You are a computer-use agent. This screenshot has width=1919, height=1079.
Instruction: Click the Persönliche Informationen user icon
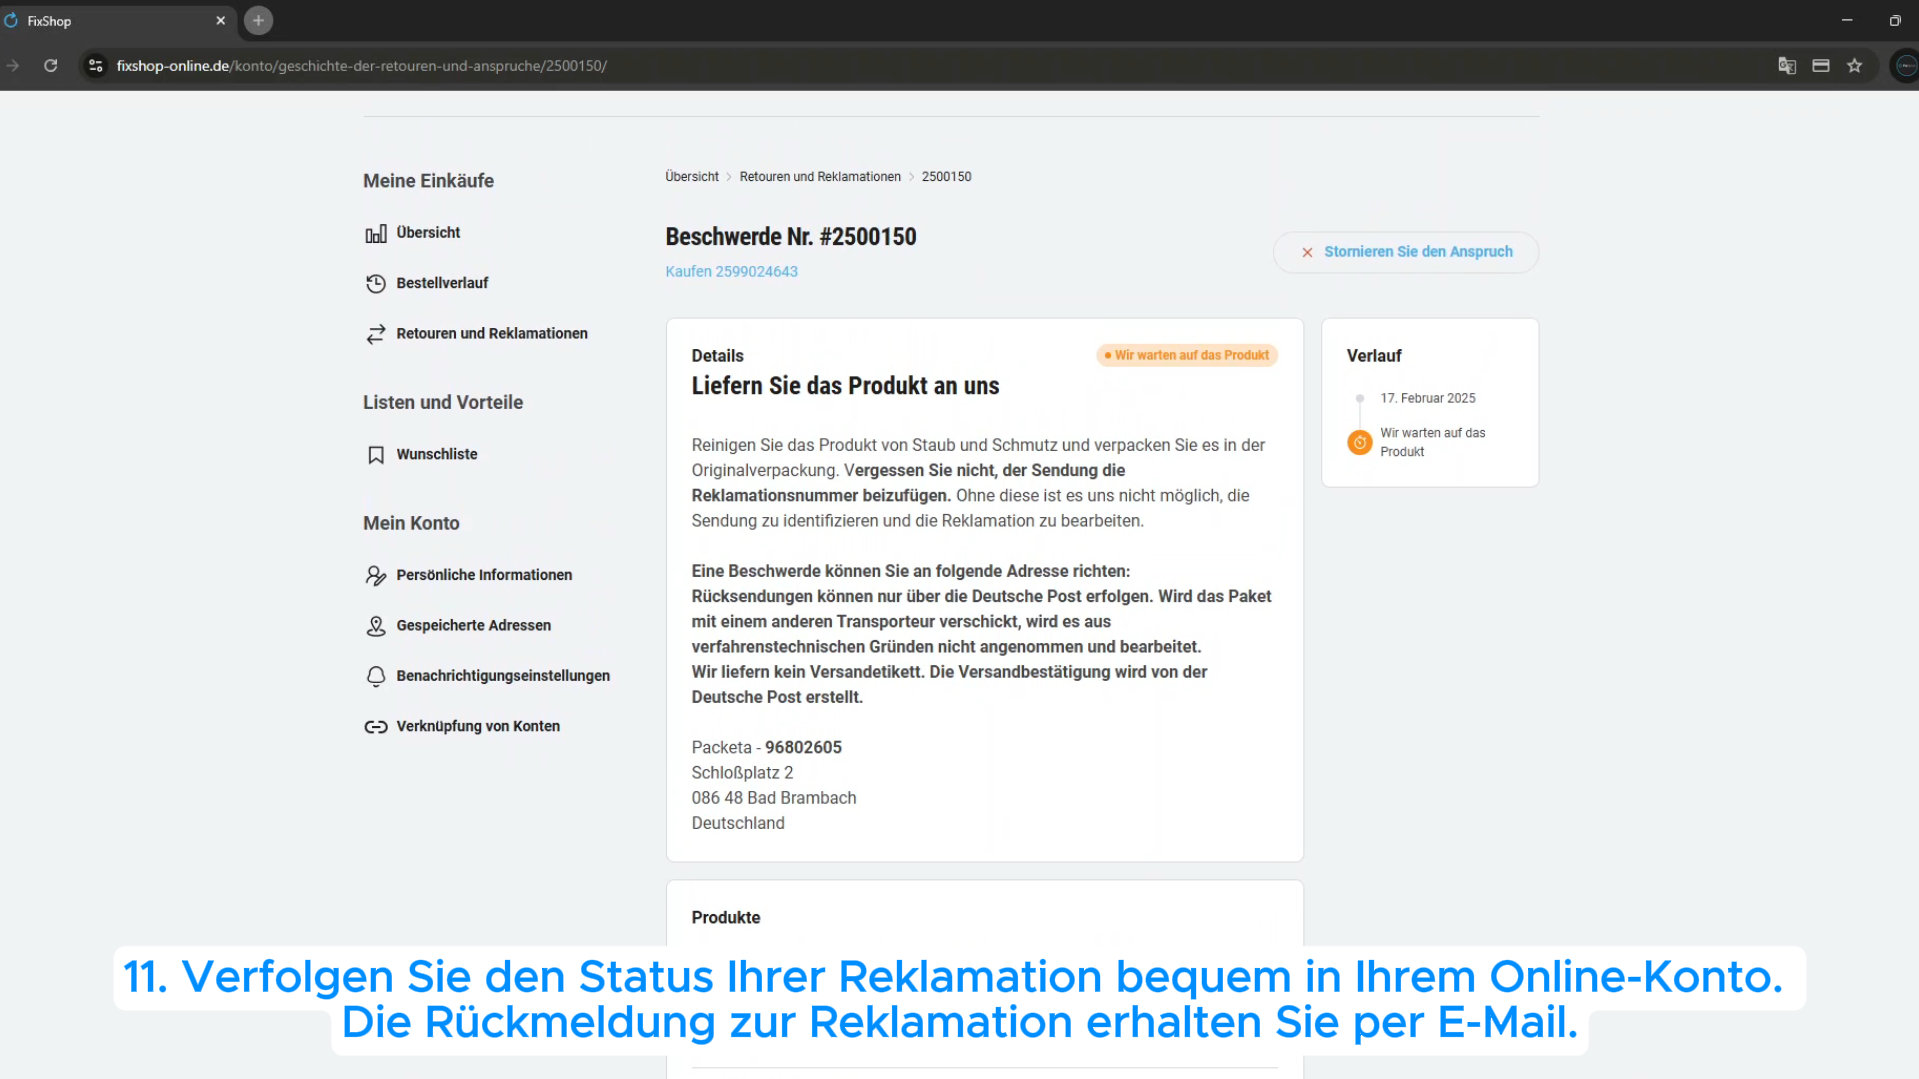[375, 576]
